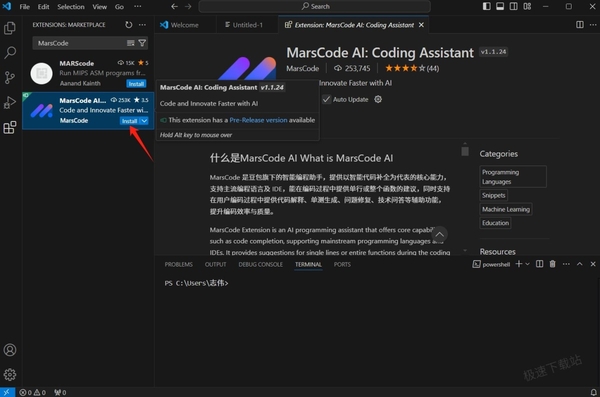Open remote window status bar icon
600x397 pixels.
click(x=7, y=392)
